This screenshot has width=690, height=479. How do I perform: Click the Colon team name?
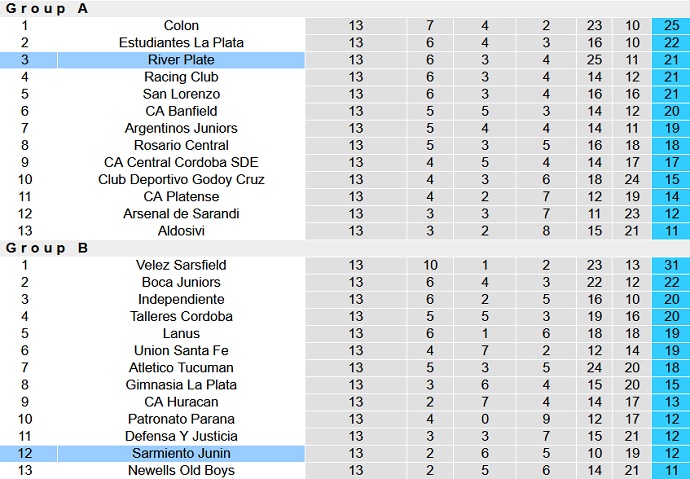click(181, 25)
